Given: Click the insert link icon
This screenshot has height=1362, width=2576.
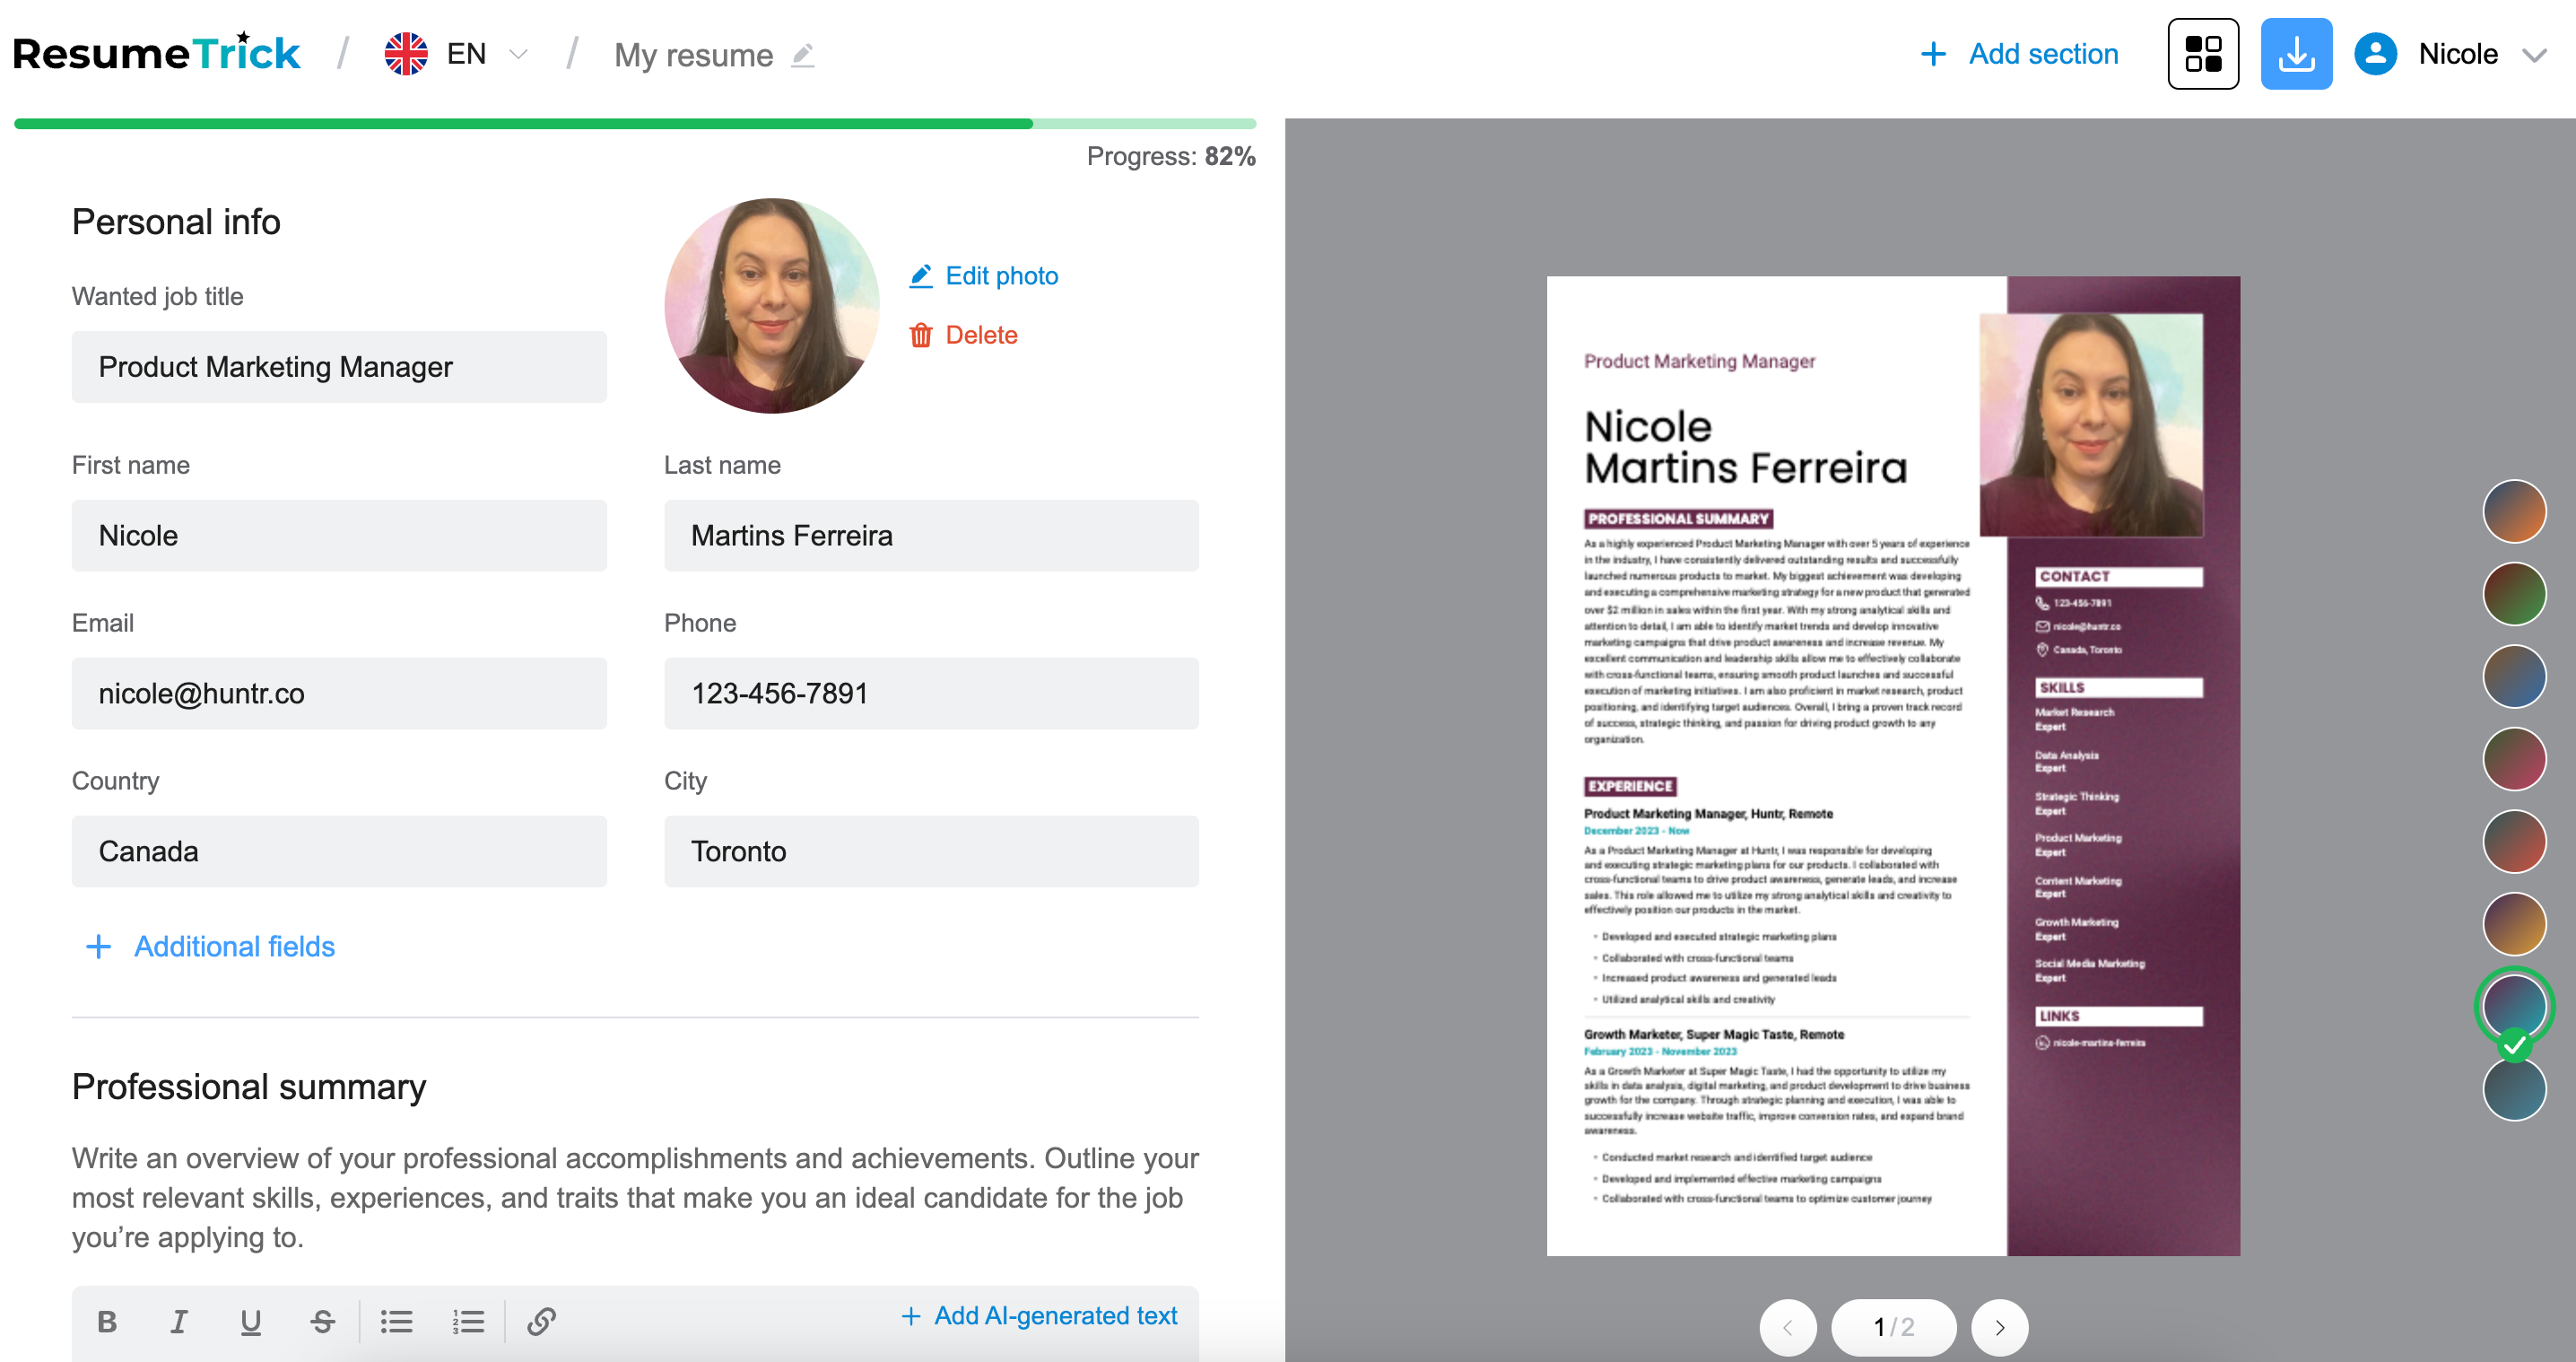Looking at the screenshot, I should (541, 1321).
